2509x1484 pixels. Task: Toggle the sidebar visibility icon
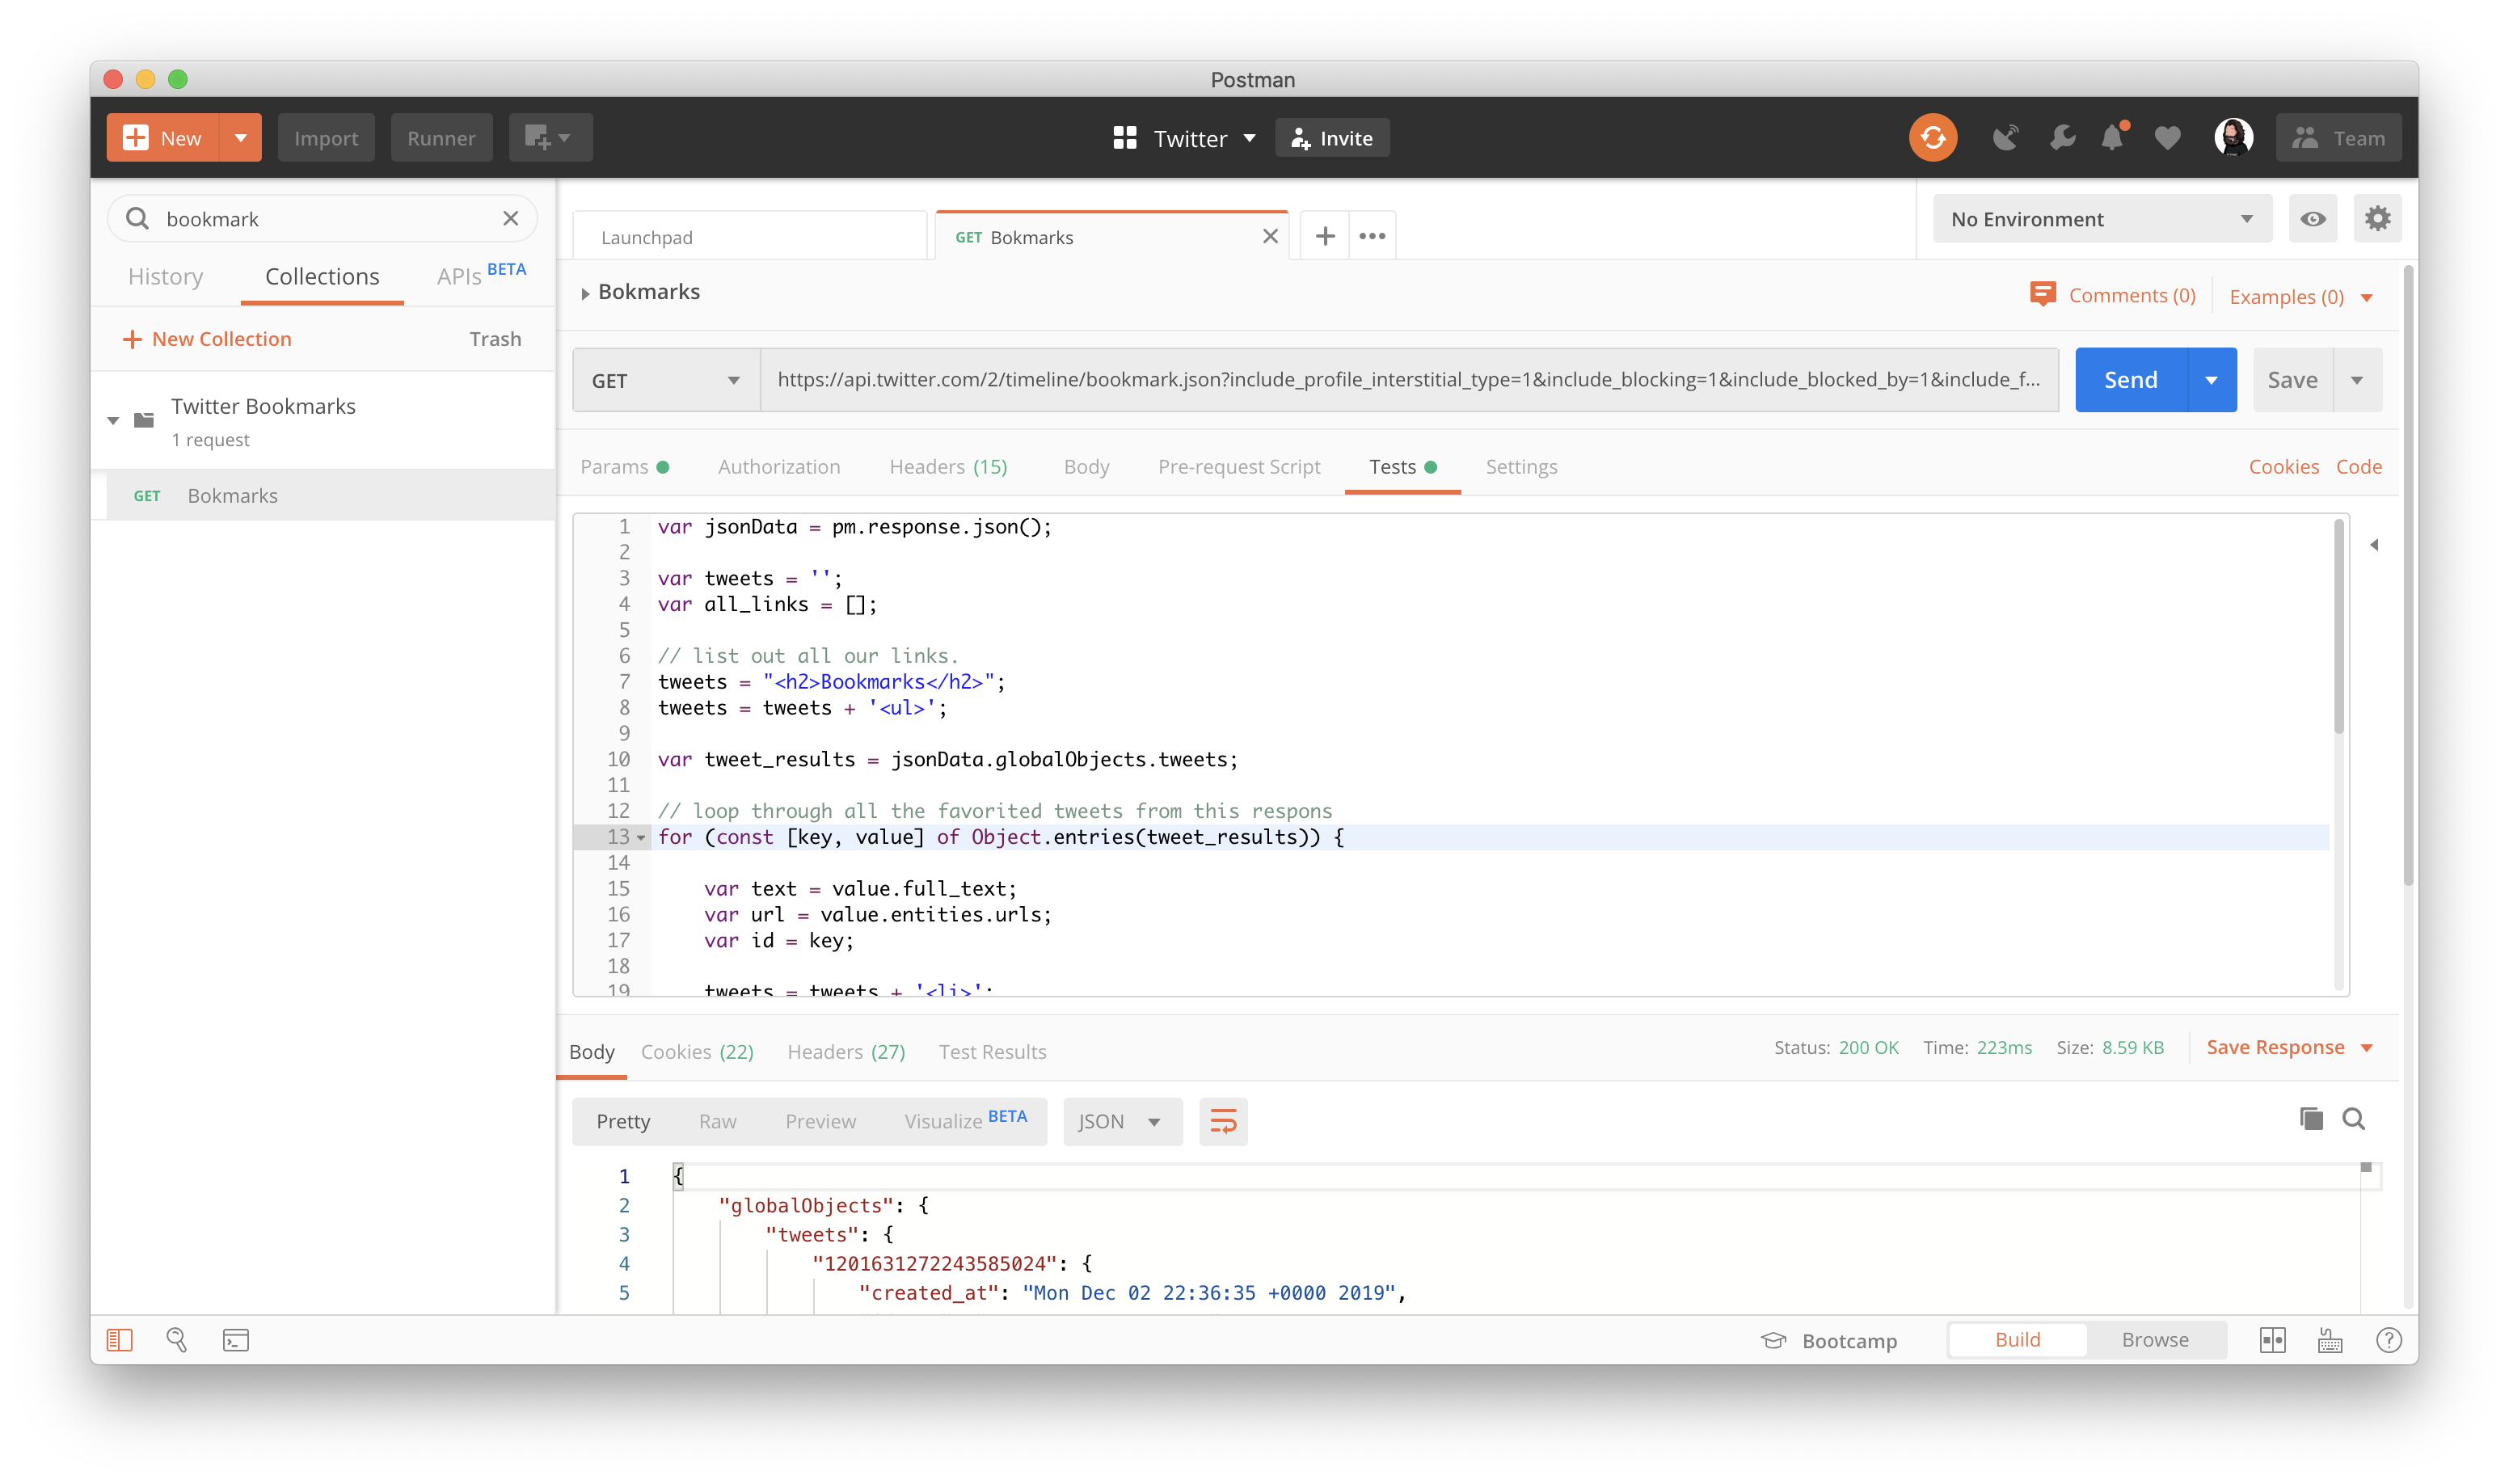(119, 1340)
